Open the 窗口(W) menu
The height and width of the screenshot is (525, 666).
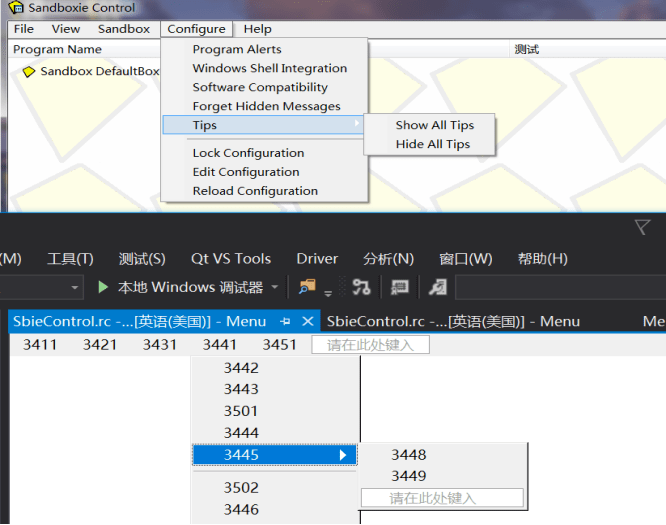coord(466,259)
